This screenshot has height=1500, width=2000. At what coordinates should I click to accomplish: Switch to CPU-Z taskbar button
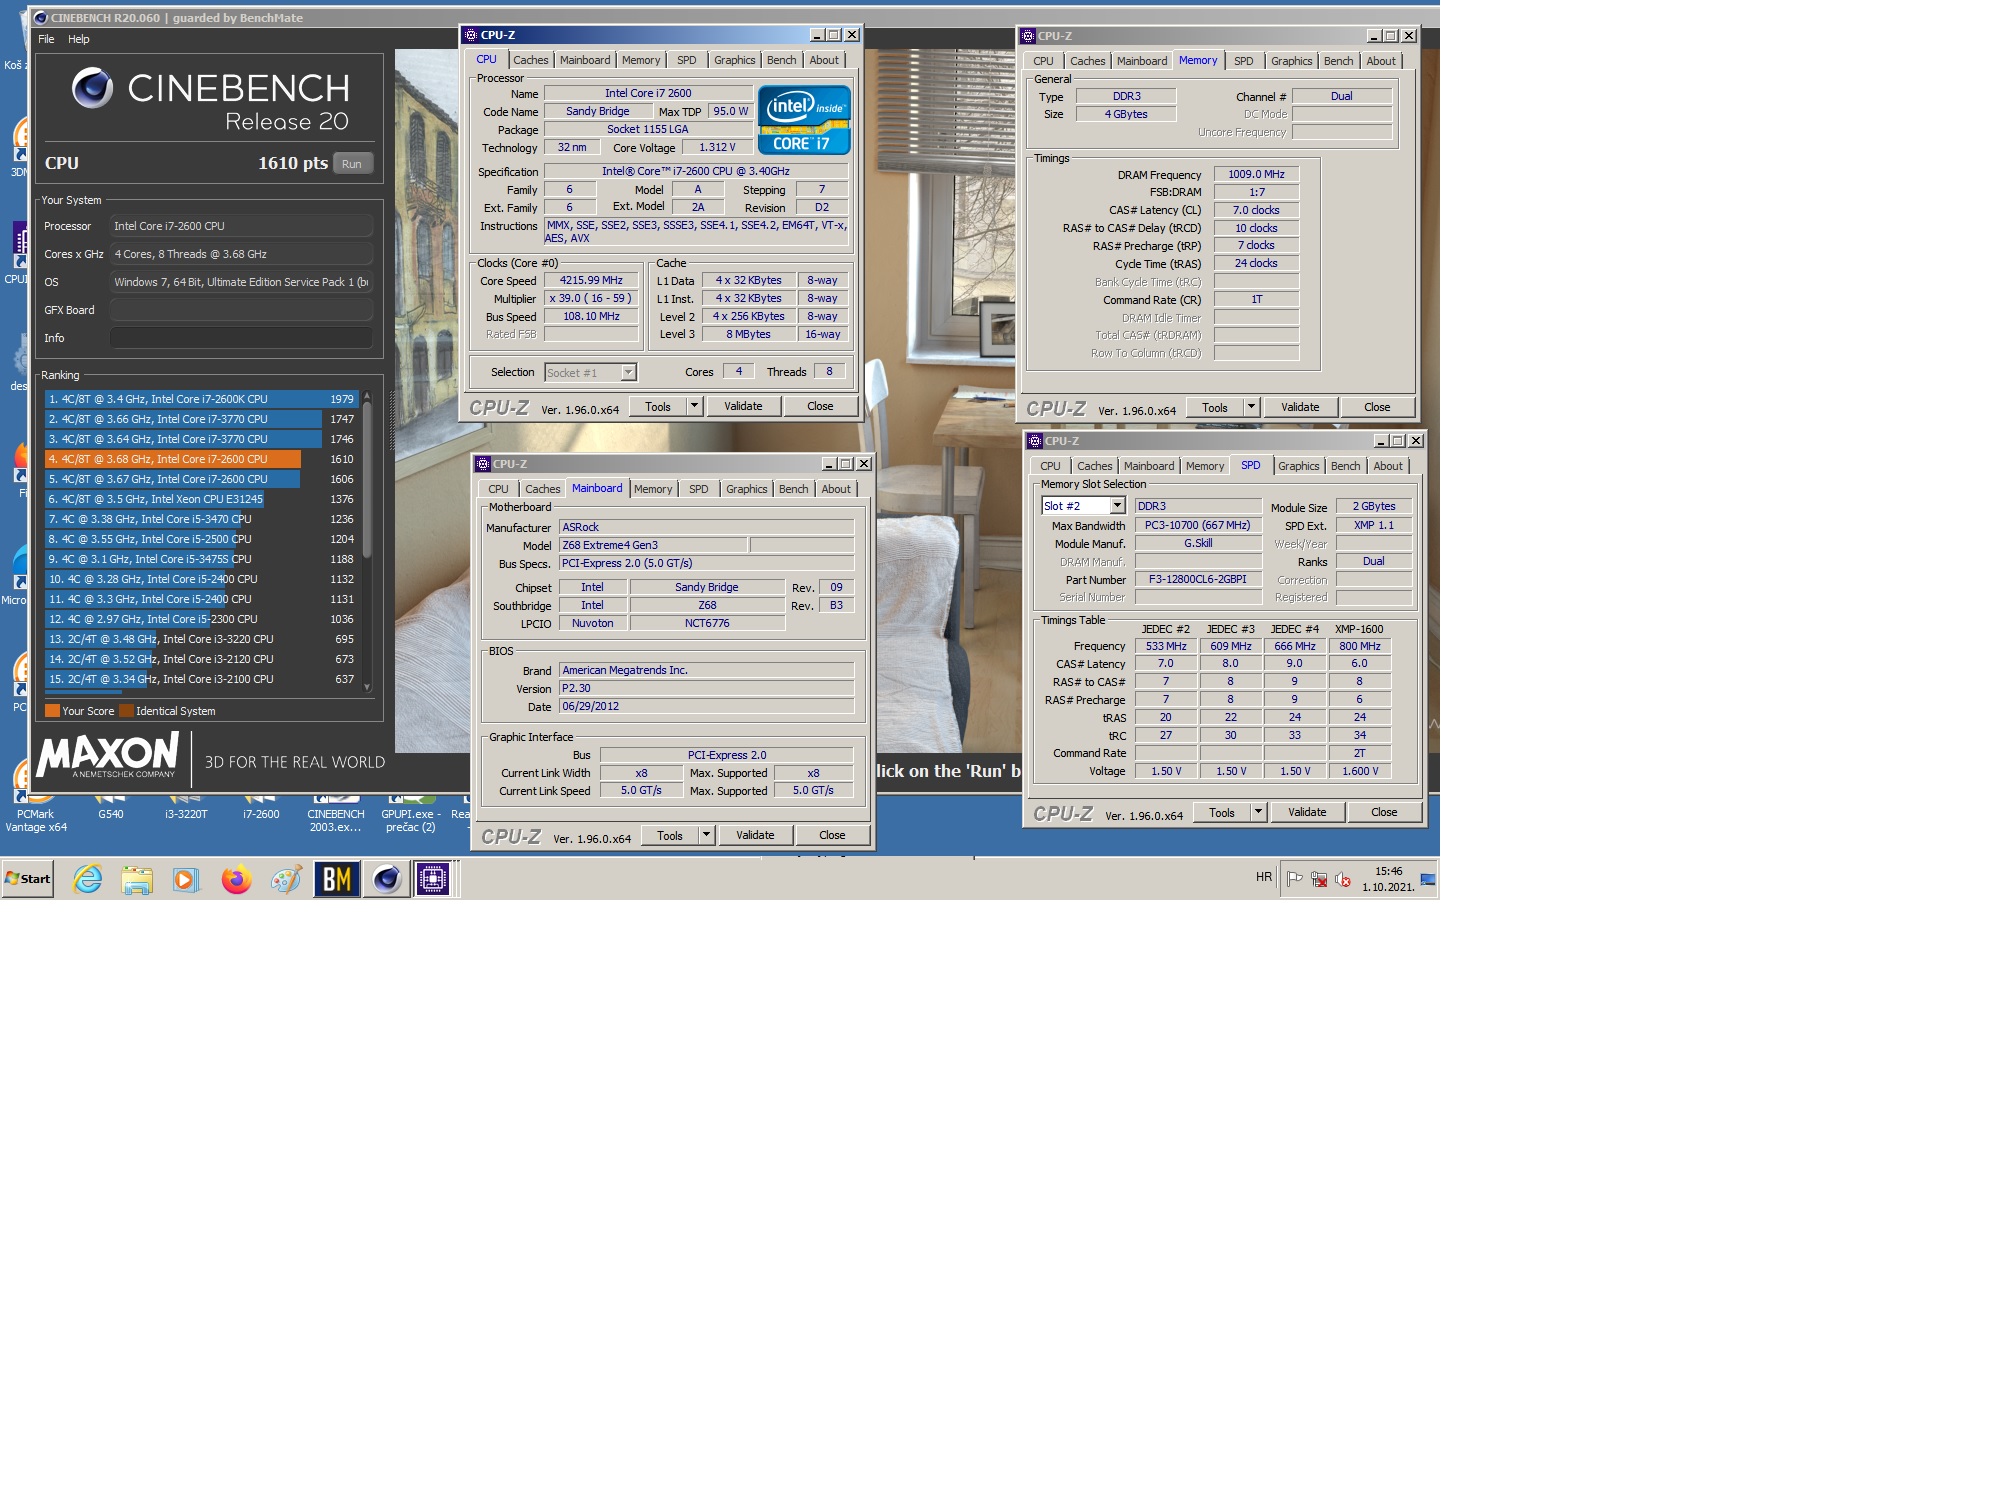tap(434, 879)
